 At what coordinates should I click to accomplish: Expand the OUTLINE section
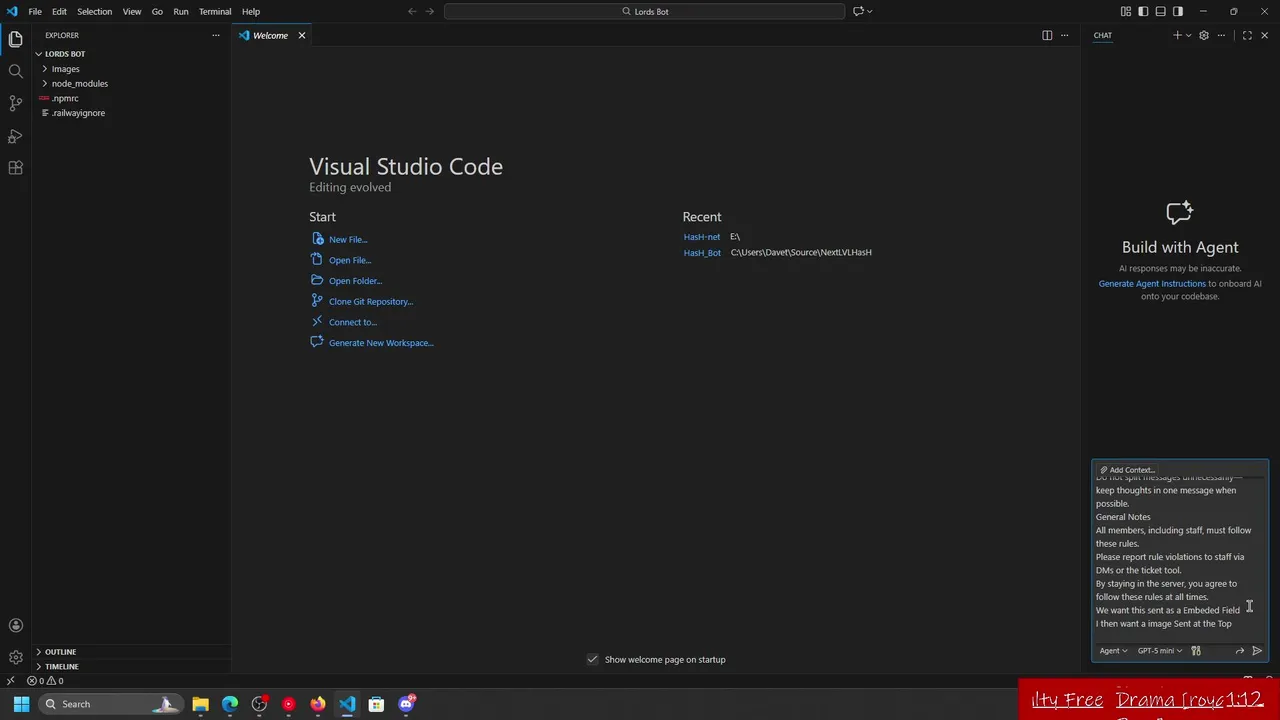[x=131, y=652]
